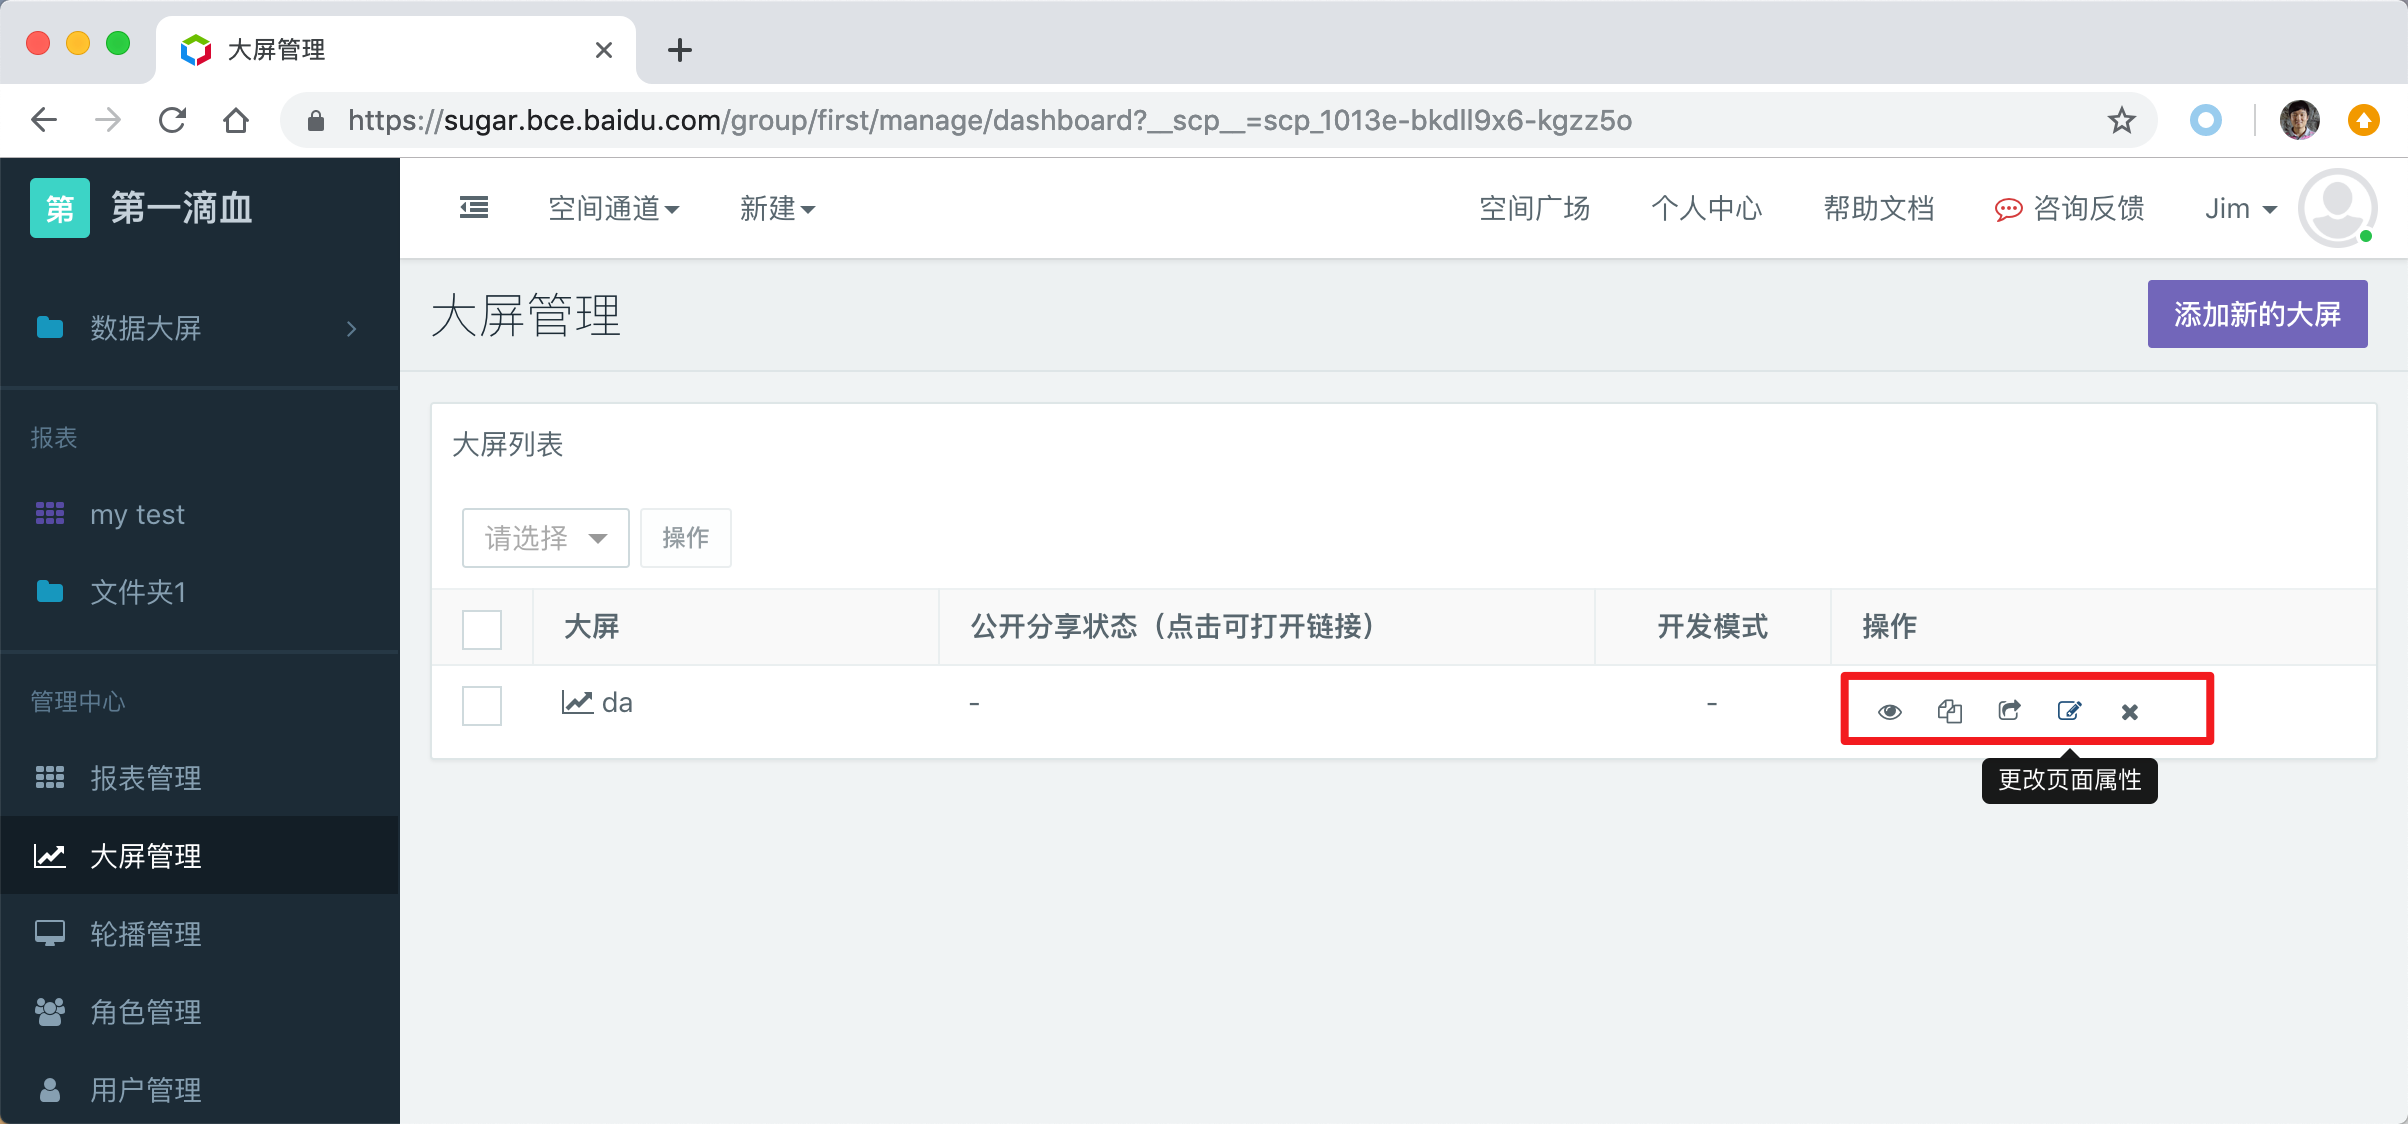Preview the da dashboard with eye icon
Viewport: 2408px width, 1124px height.
(1889, 711)
